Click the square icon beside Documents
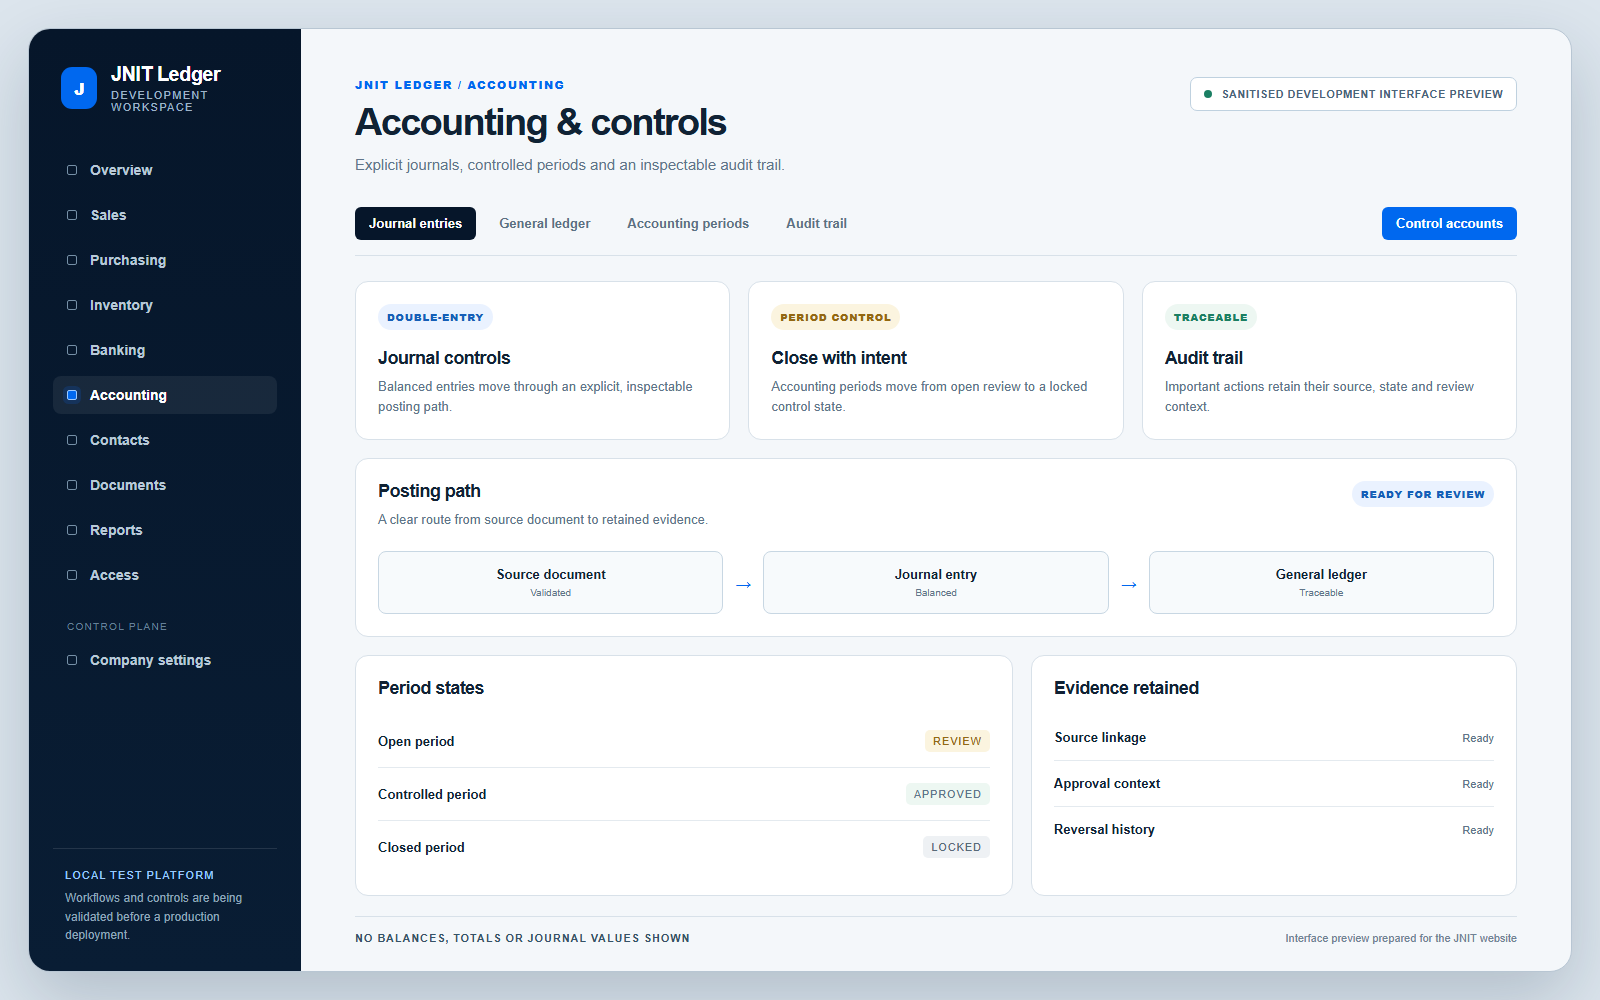Screen dimensions: 1600x1000 72,485
